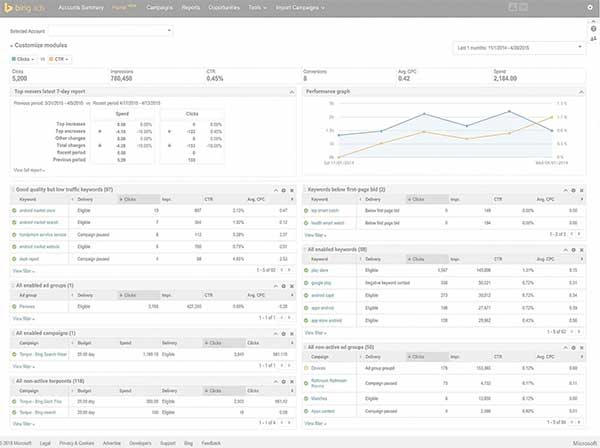
Task: Open settings gear for Good quality keywords module
Action: pos(283,189)
